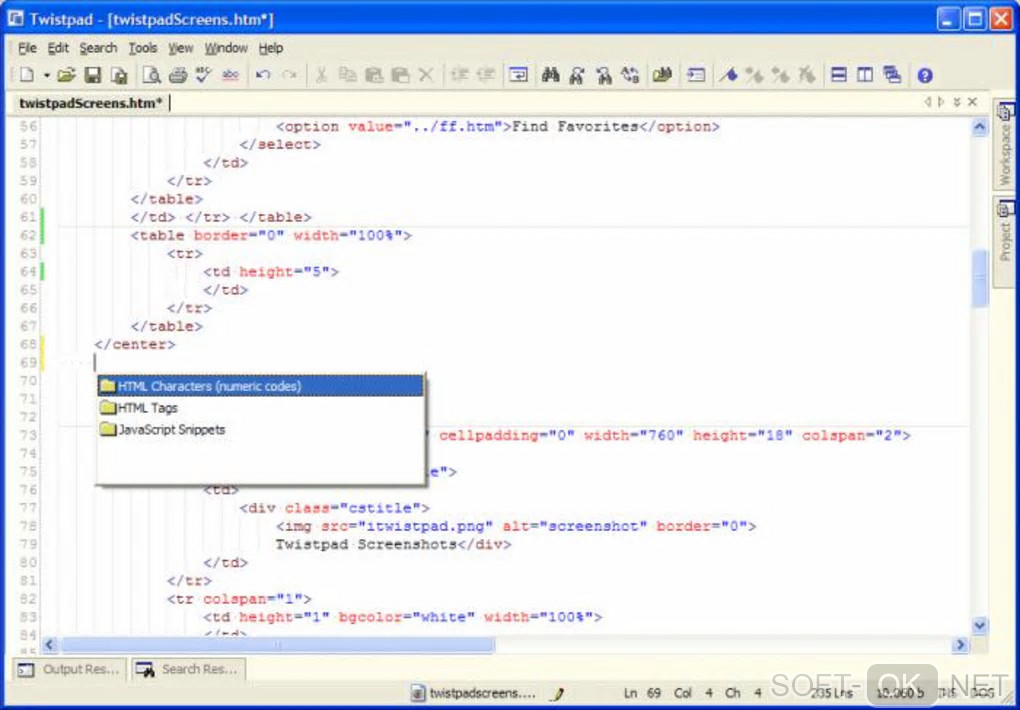Click the Delete X toolbar icon
1020x710 pixels.
coord(425,75)
